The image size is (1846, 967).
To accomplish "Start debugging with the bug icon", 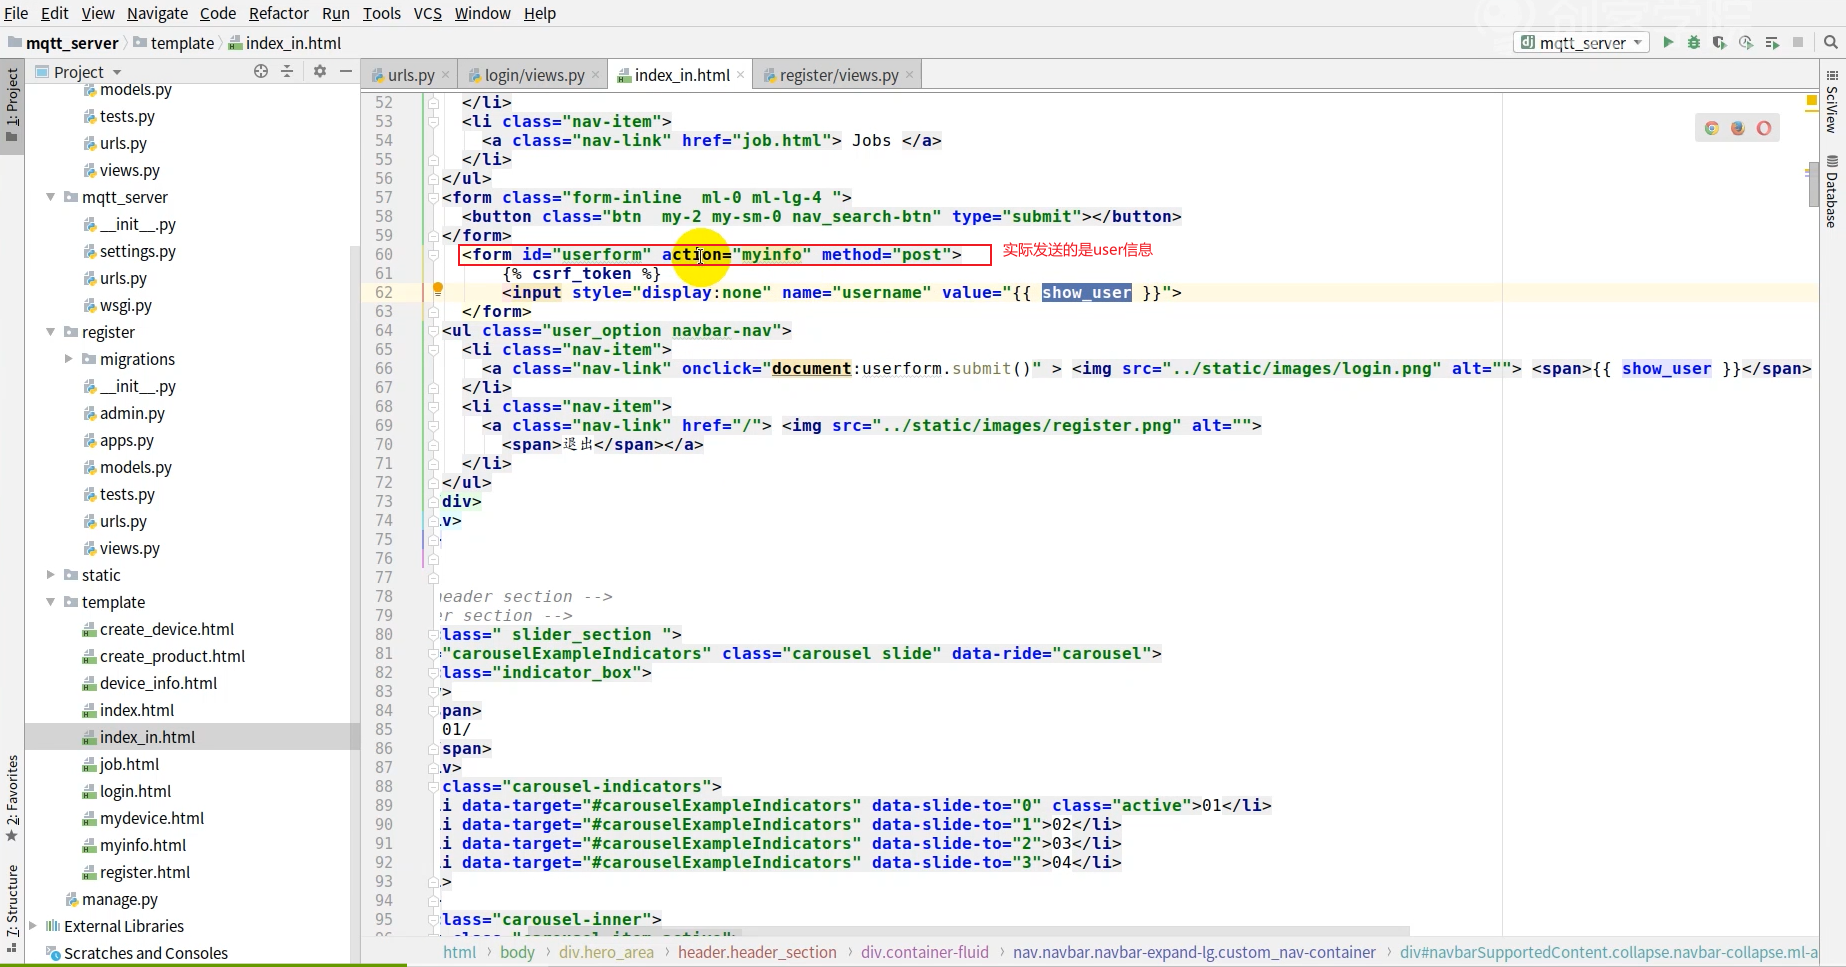I will click(1694, 42).
